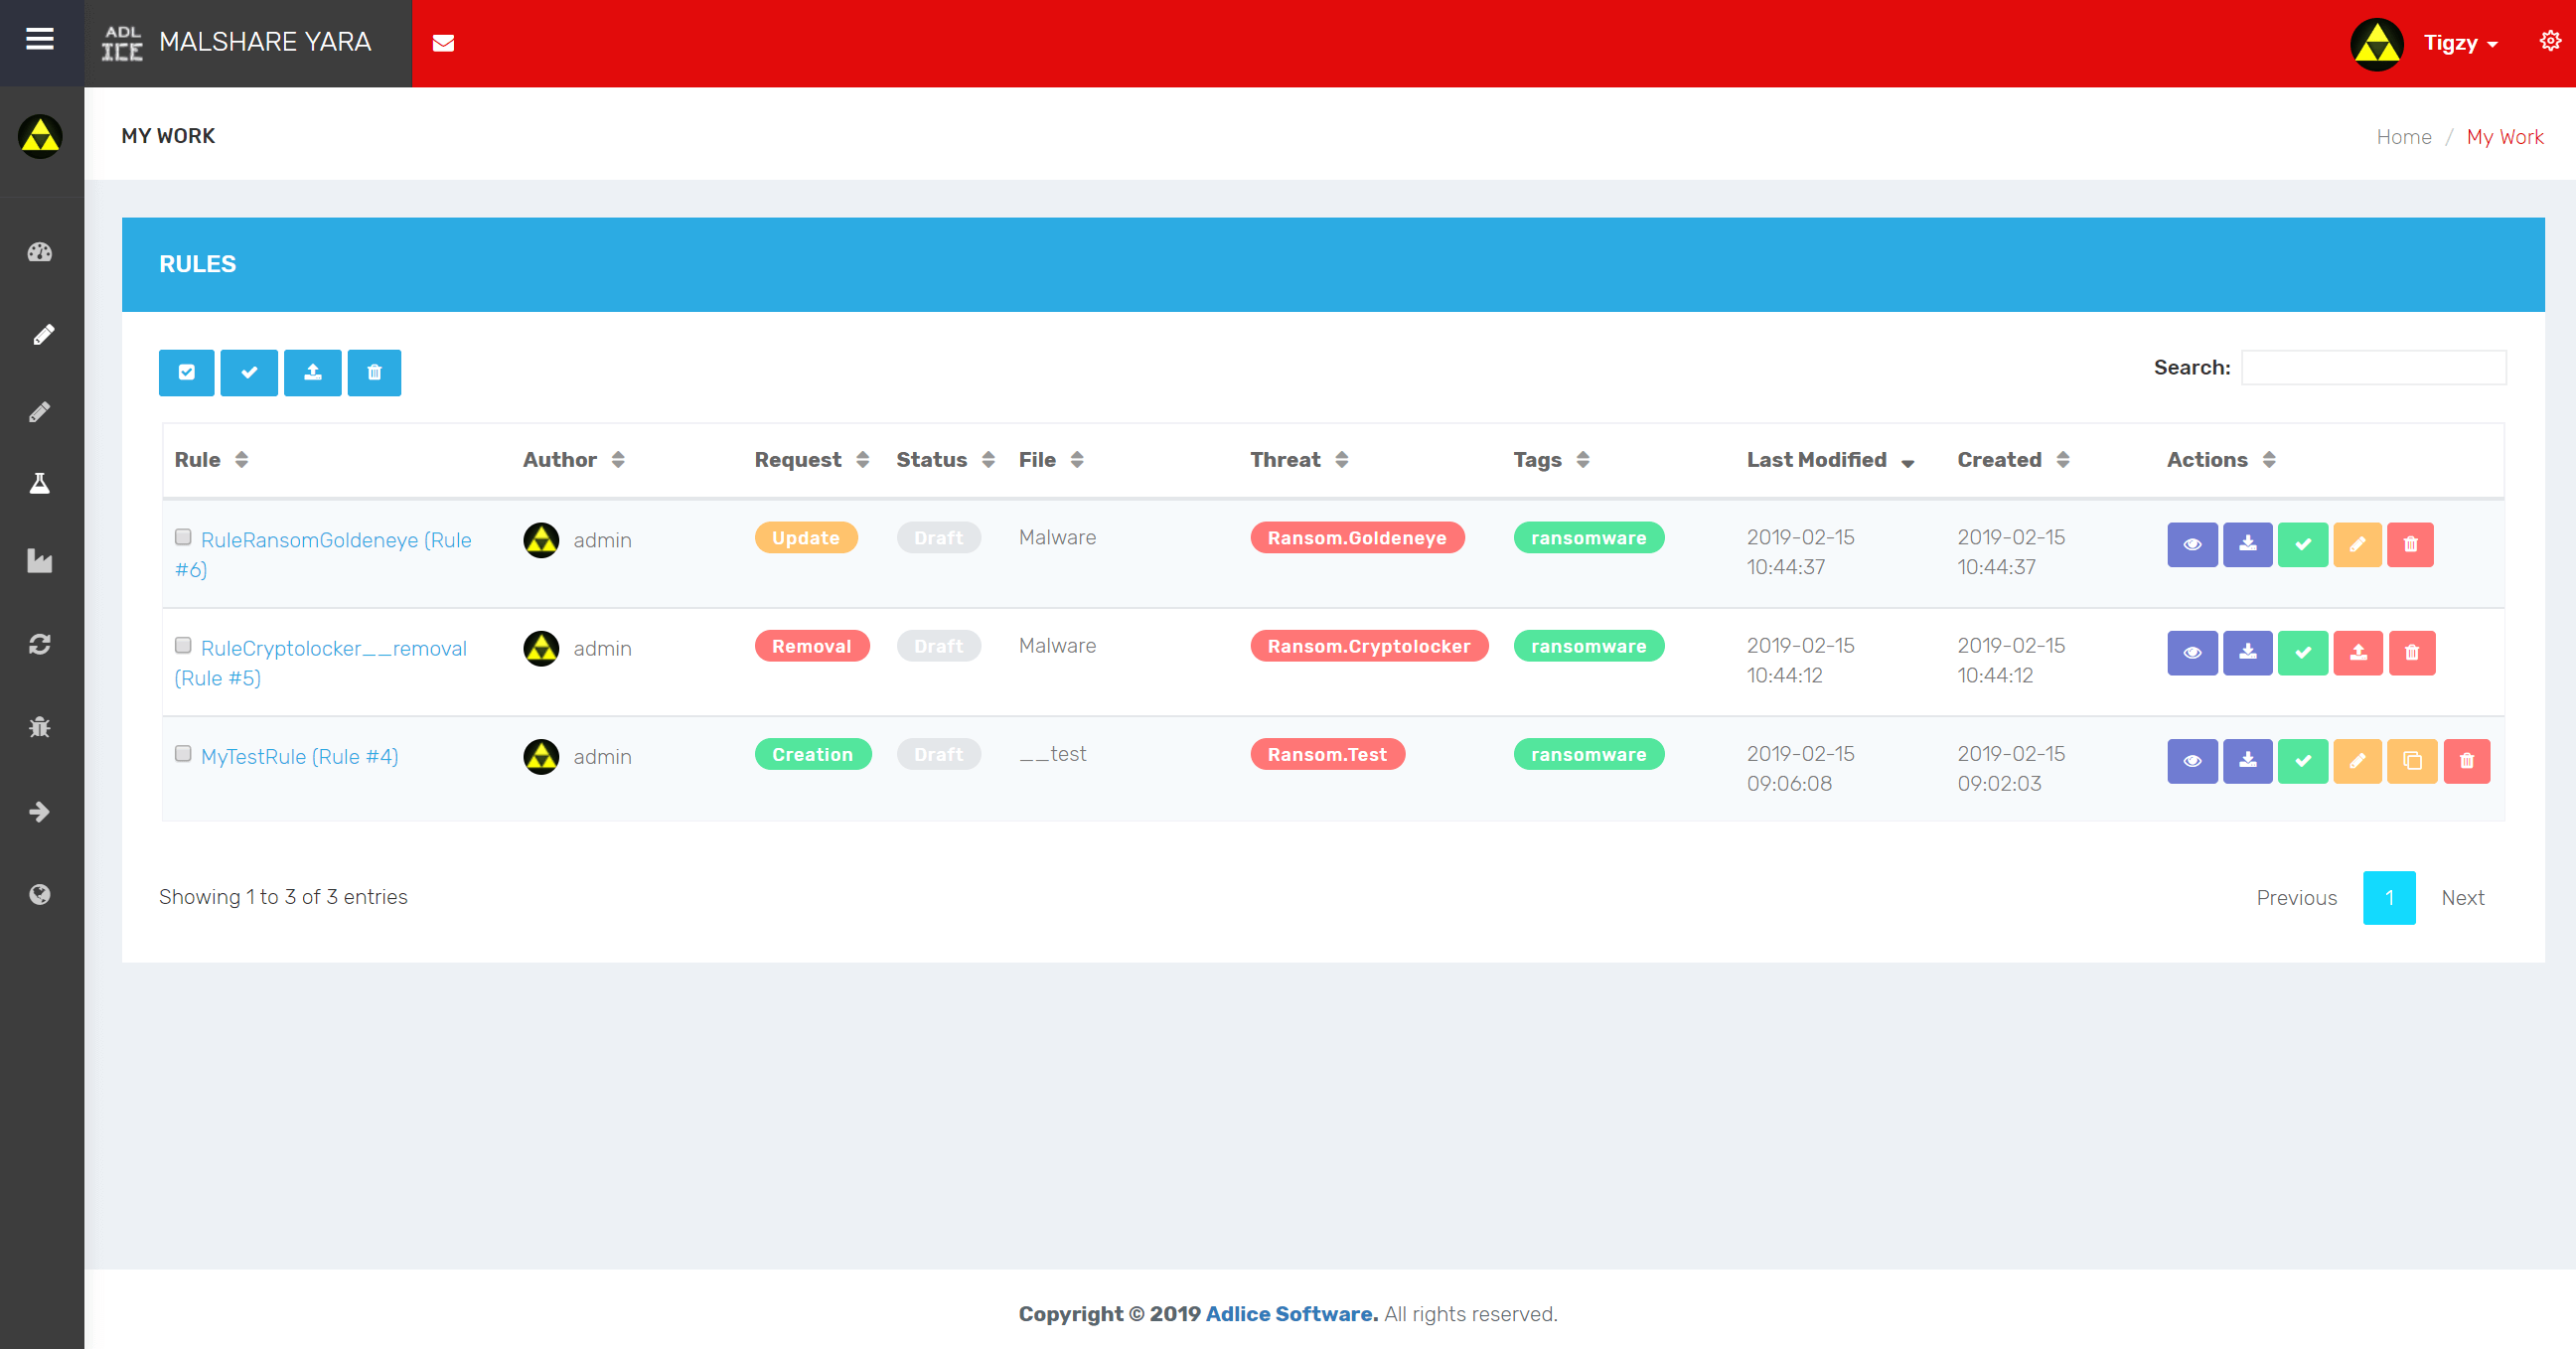Viewport: 2576px width, 1349px height.
Task: Duplicate MyTestRule with the copy icon
Action: (x=2412, y=760)
